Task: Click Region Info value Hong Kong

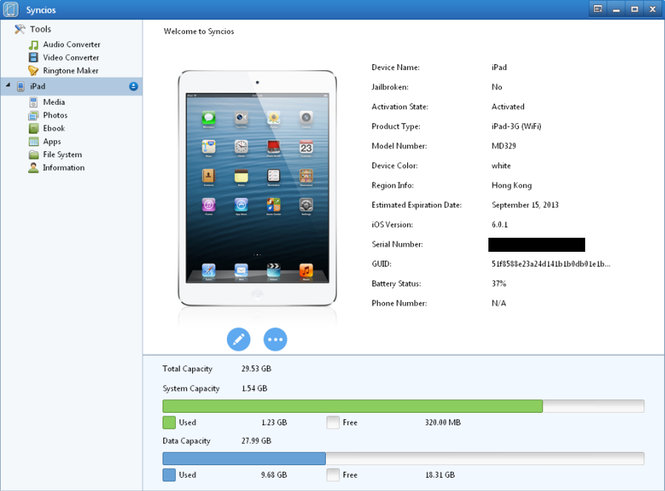Action: 511,186
